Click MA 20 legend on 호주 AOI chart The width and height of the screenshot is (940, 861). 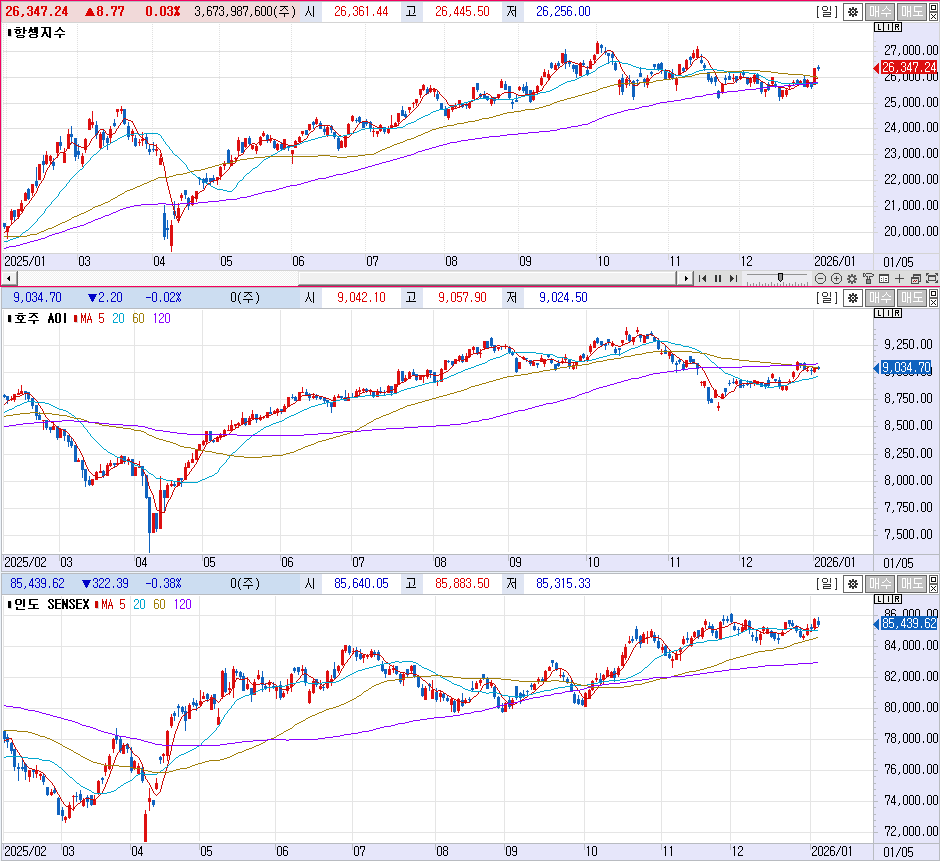(x=118, y=318)
